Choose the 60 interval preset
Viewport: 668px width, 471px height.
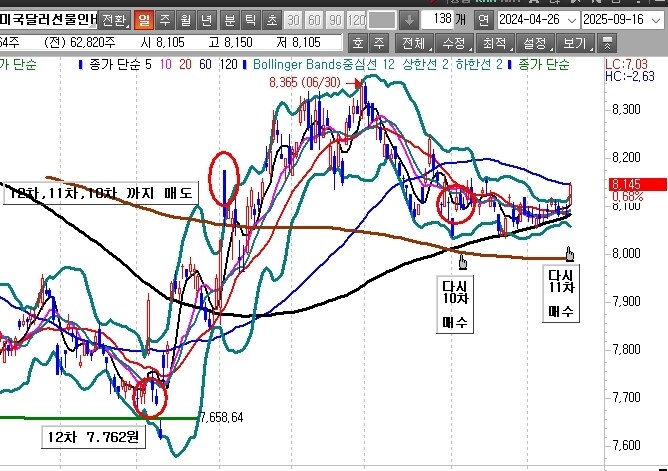(x=314, y=20)
